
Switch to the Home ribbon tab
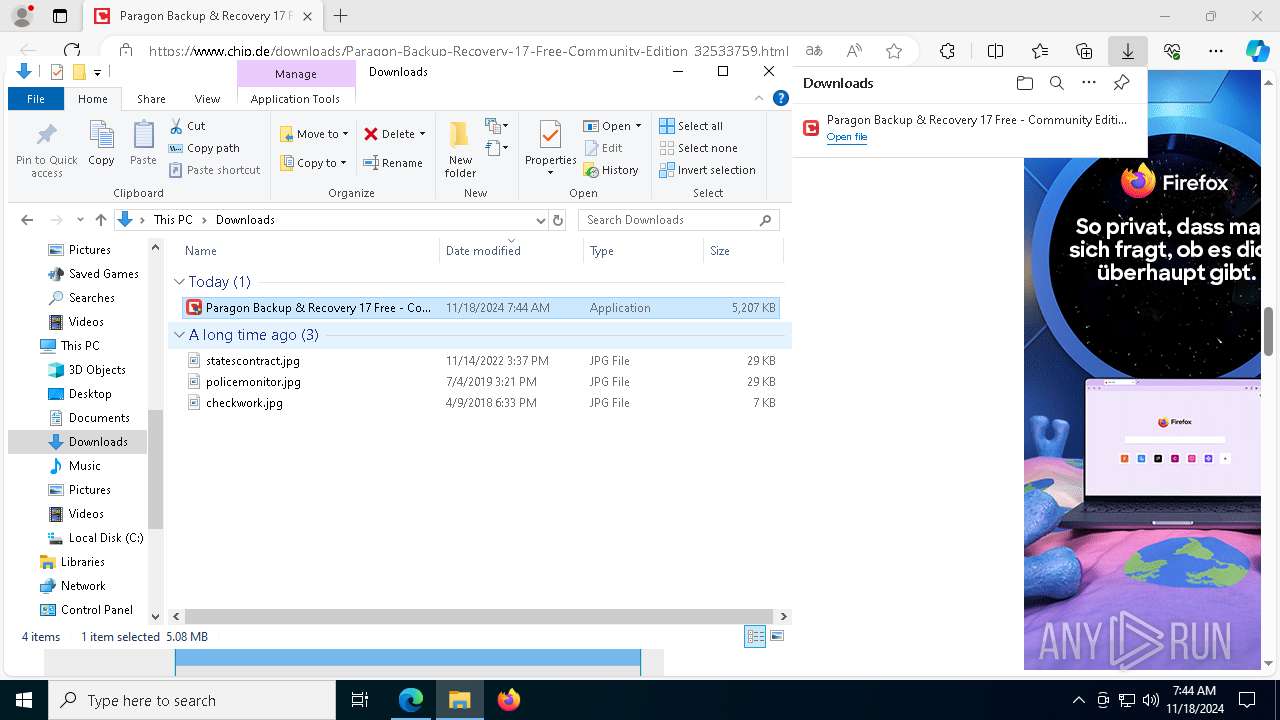pos(93,99)
